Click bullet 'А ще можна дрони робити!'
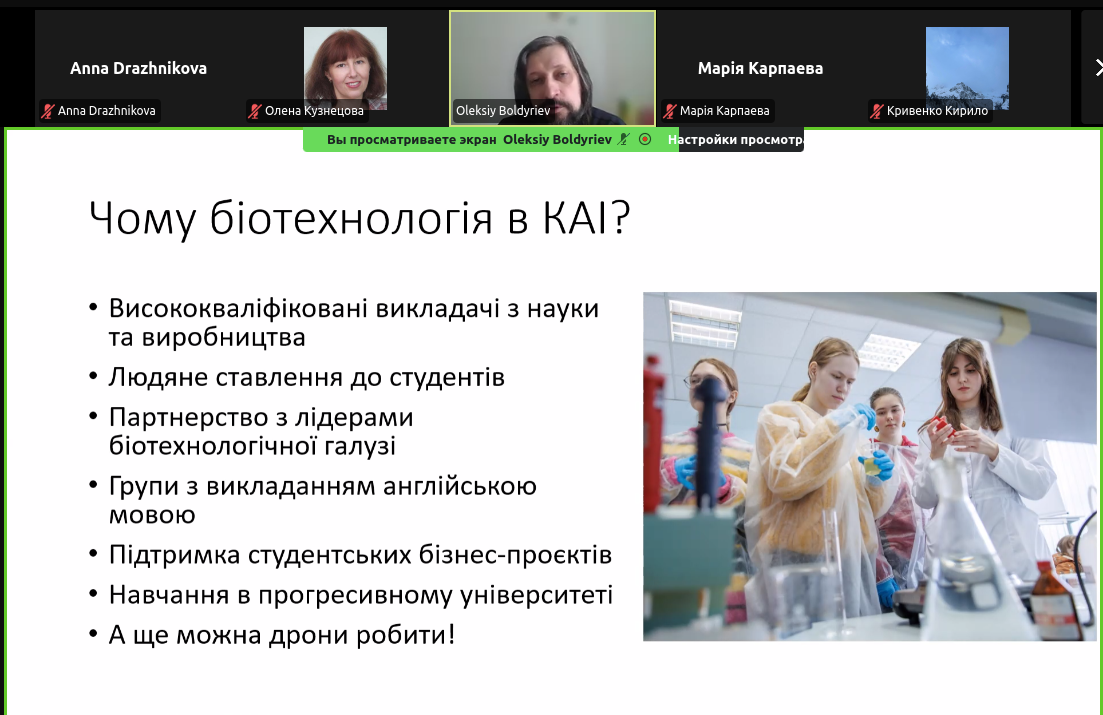 pos(282,635)
